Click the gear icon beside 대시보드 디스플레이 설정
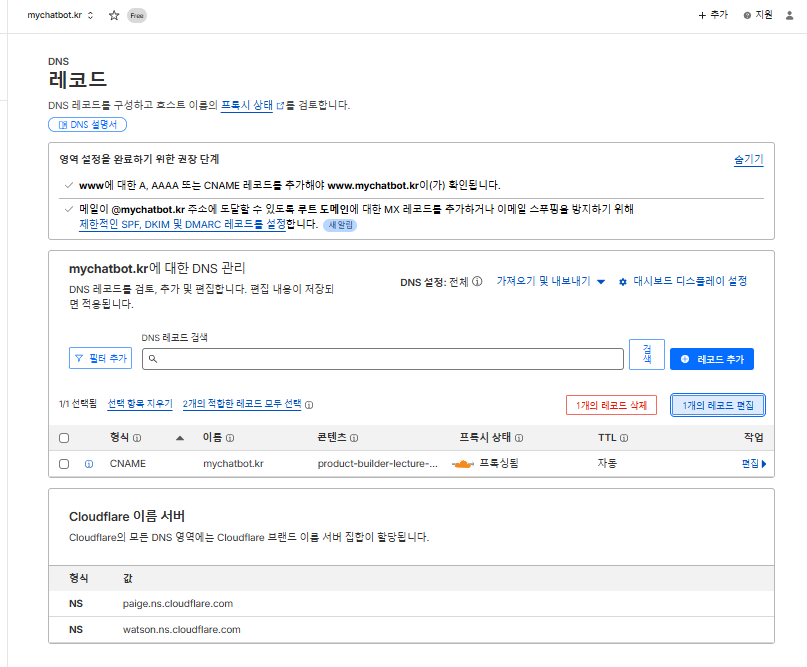Viewport: 807px width, 667px height. pos(623,282)
